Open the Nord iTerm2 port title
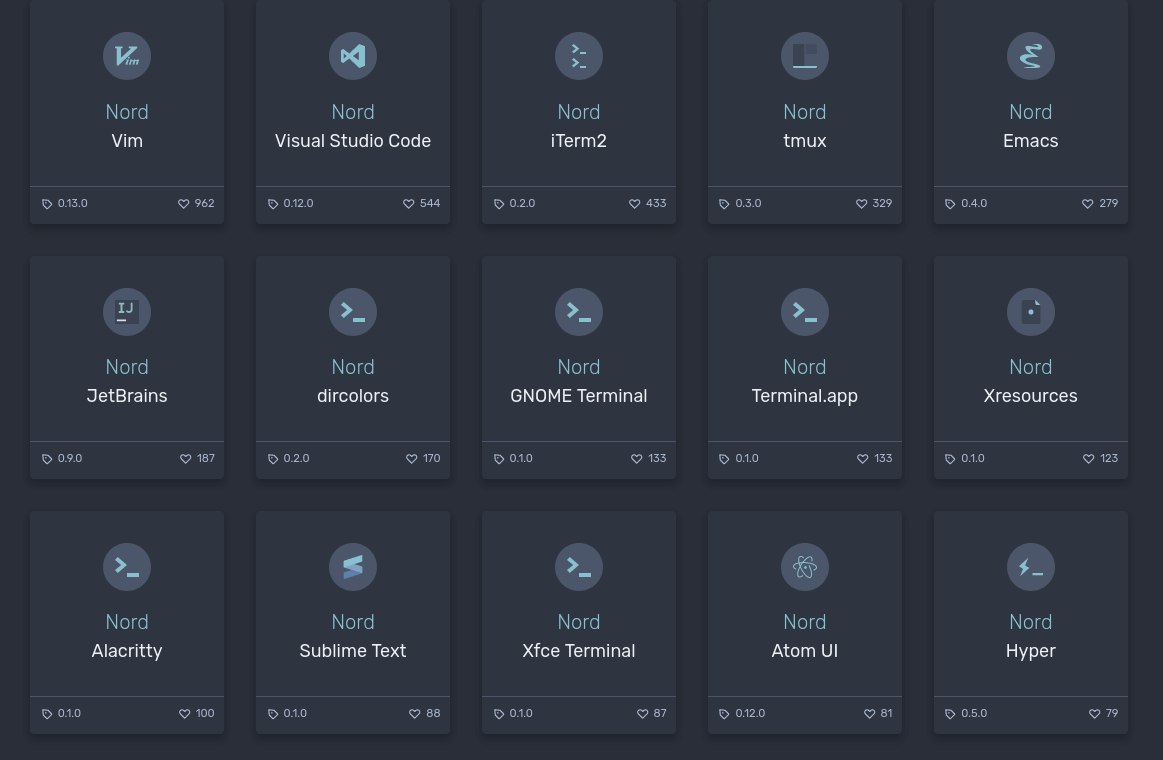The width and height of the screenshot is (1163, 760). click(x=579, y=126)
